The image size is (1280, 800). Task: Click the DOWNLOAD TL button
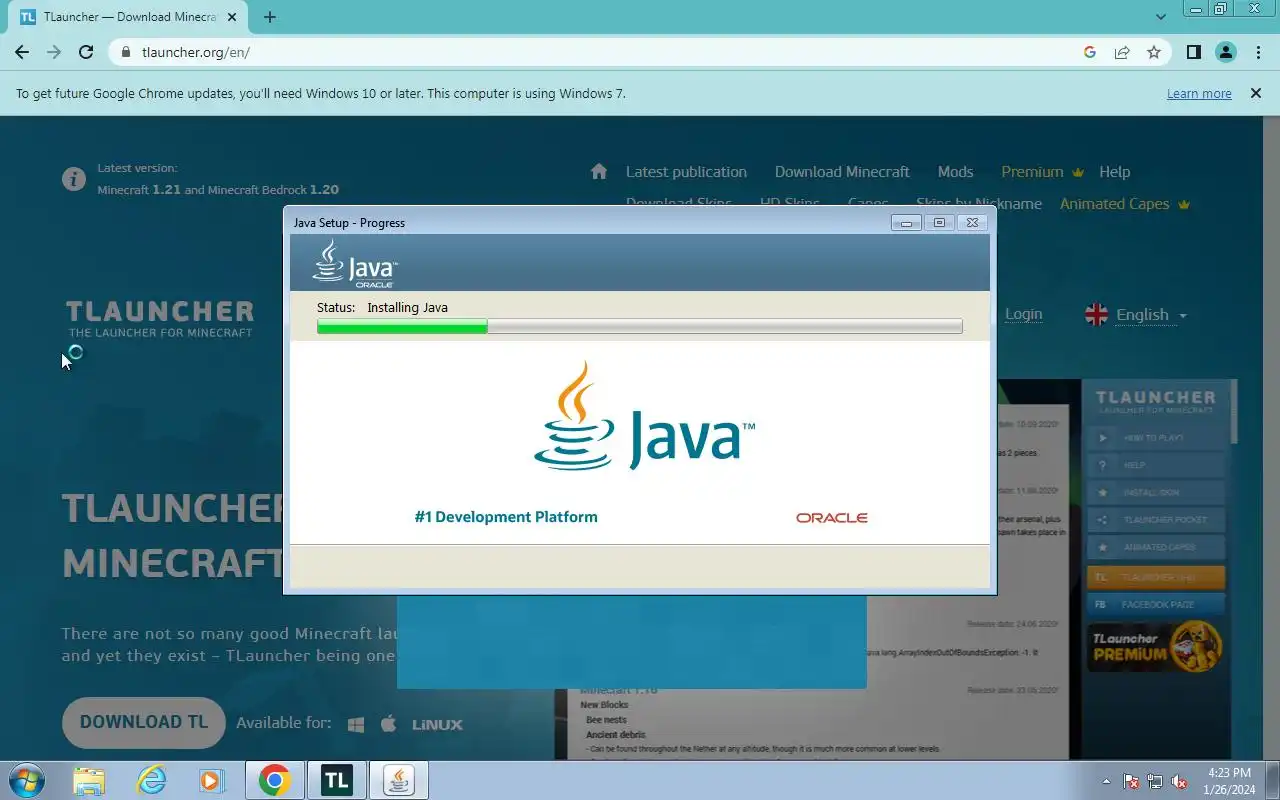(x=144, y=722)
